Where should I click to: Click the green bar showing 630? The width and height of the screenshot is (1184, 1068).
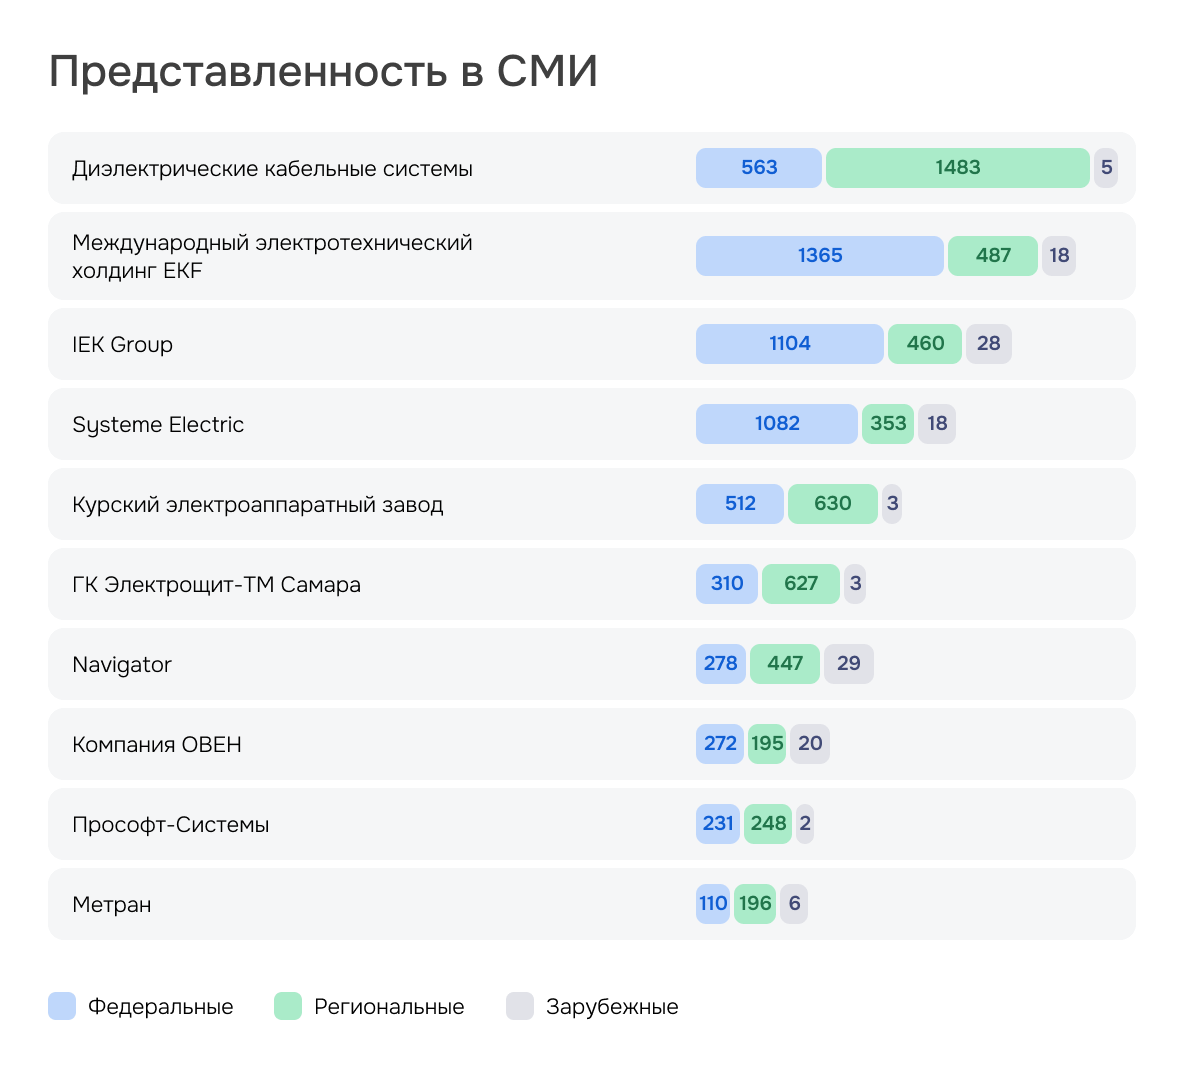(832, 504)
